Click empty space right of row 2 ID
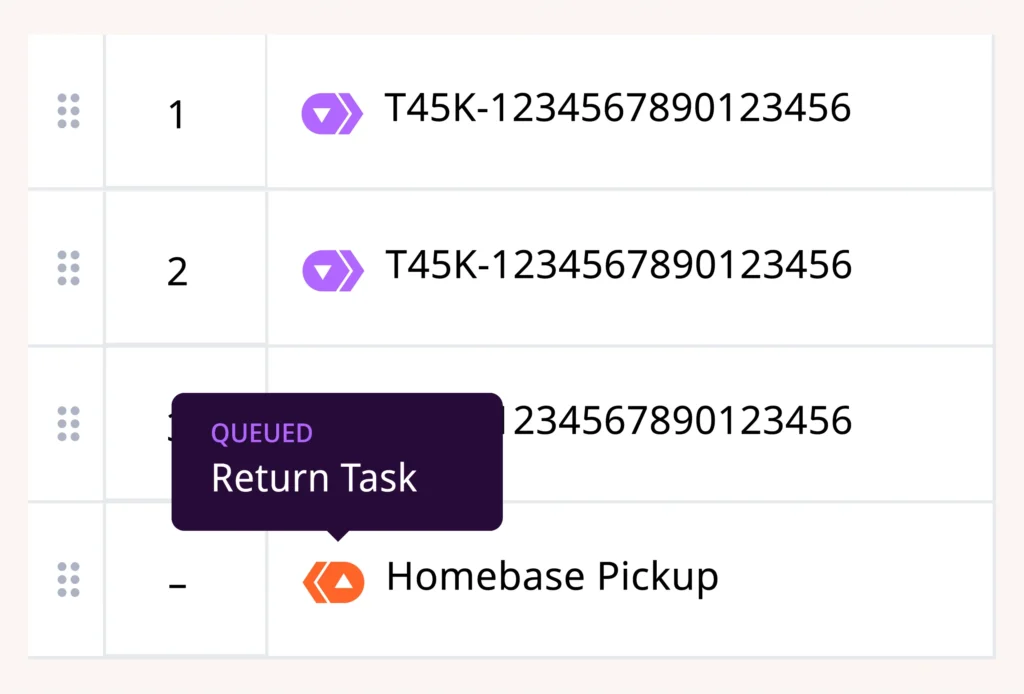The image size is (1024, 694). coord(925,268)
